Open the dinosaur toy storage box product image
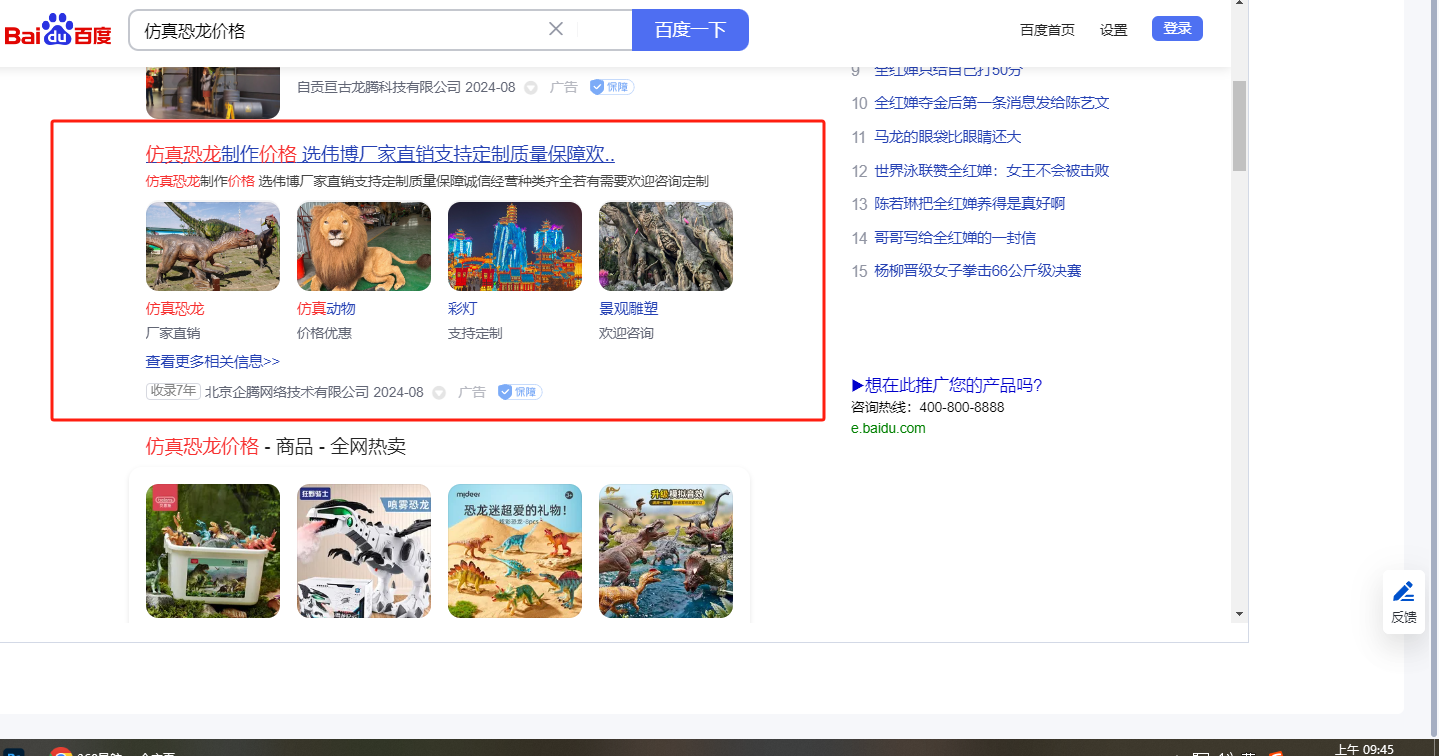This screenshot has width=1439, height=756. click(x=213, y=551)
